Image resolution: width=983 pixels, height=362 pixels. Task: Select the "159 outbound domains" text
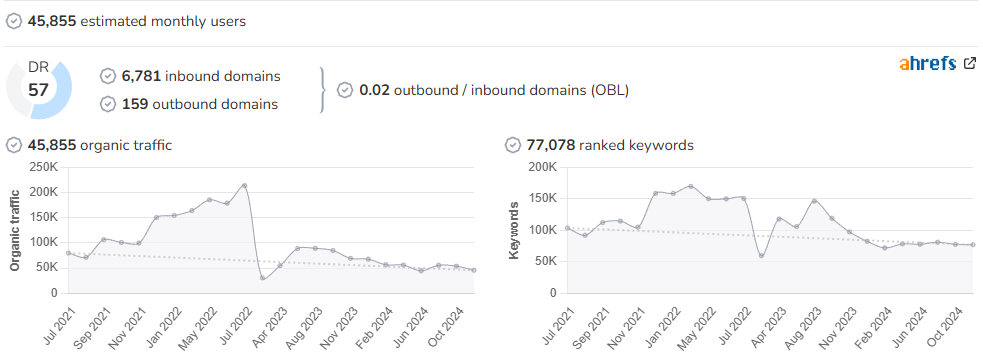pyautogui.click(x=200, y=104)
